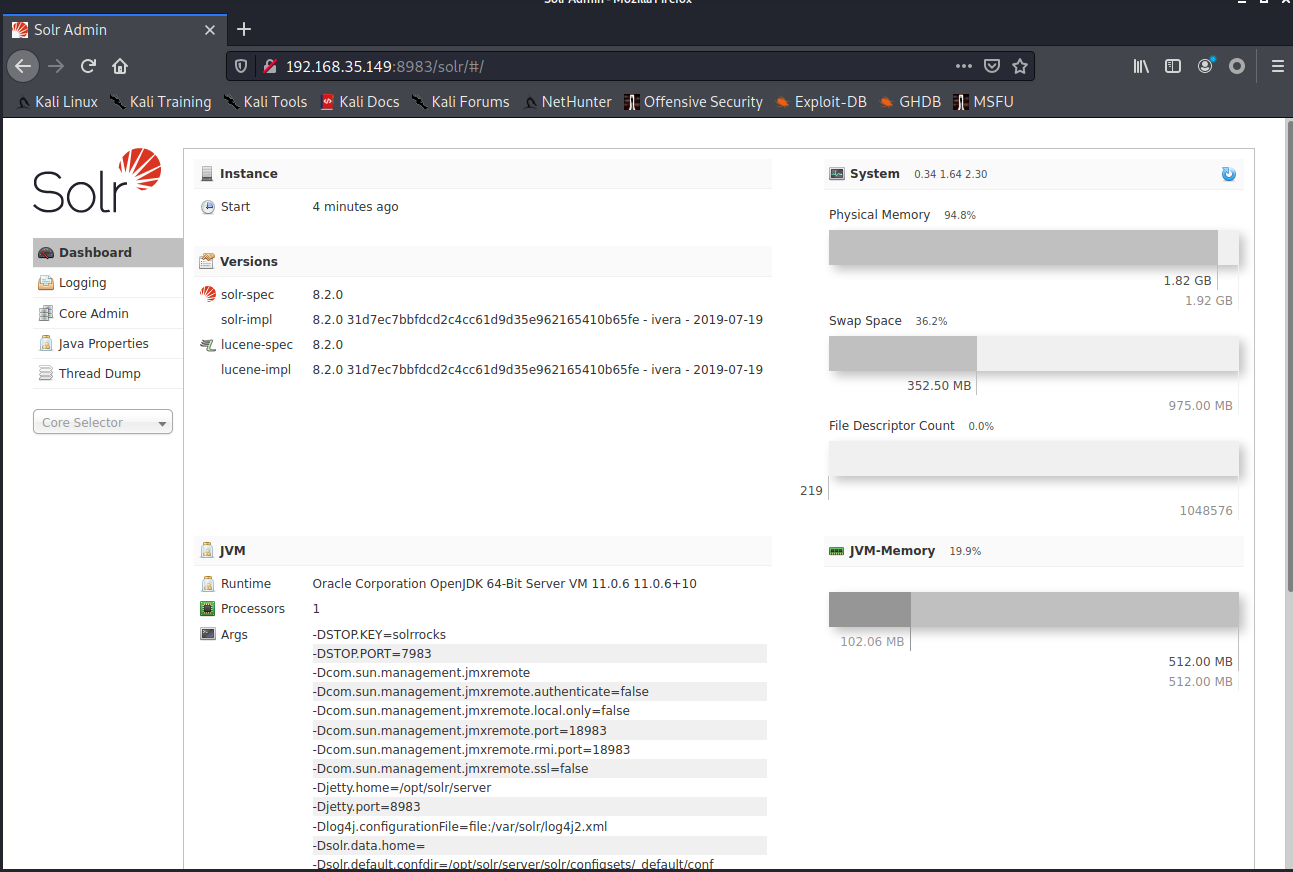The image size is (1293, 872).
Task: Click the Logging icon in the sidebar
Action: click(46, 283)
